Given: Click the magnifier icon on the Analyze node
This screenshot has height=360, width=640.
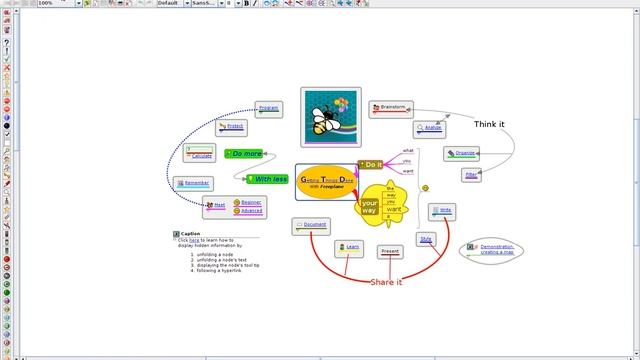Looking at the screenshot, I should click(x=420, y=128).
